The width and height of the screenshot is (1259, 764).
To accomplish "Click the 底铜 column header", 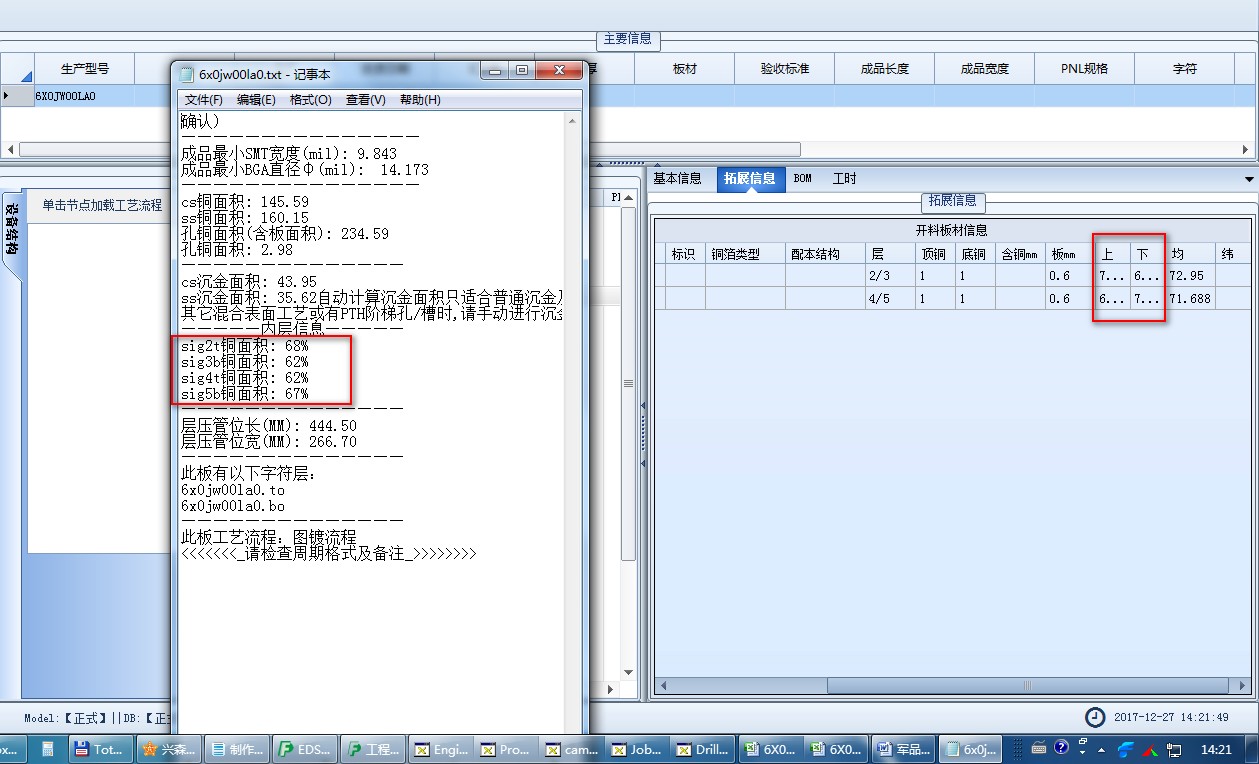I will (x=975, y=254).
